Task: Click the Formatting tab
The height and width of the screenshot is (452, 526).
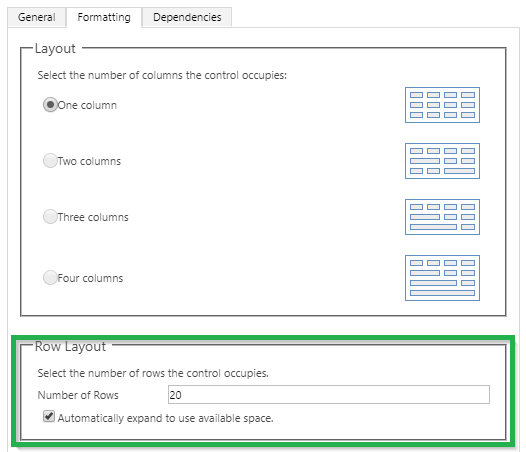Action: [x=104, y=17]
